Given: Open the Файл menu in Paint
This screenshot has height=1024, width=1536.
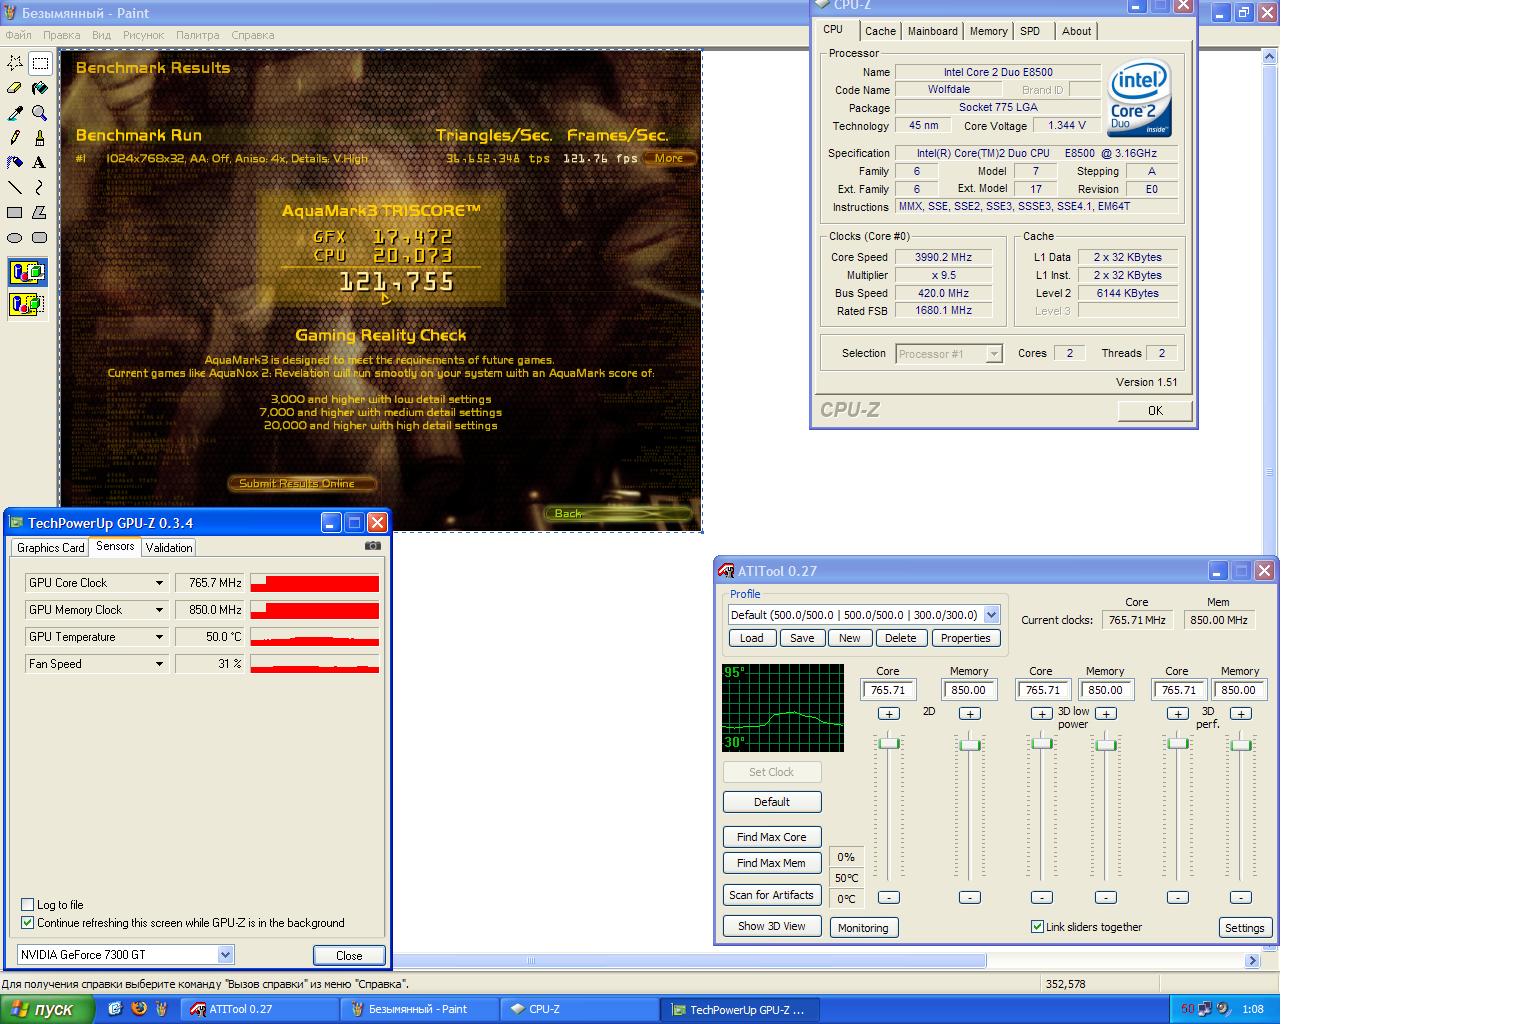Looking at the screenshot, I should point(18,35).
